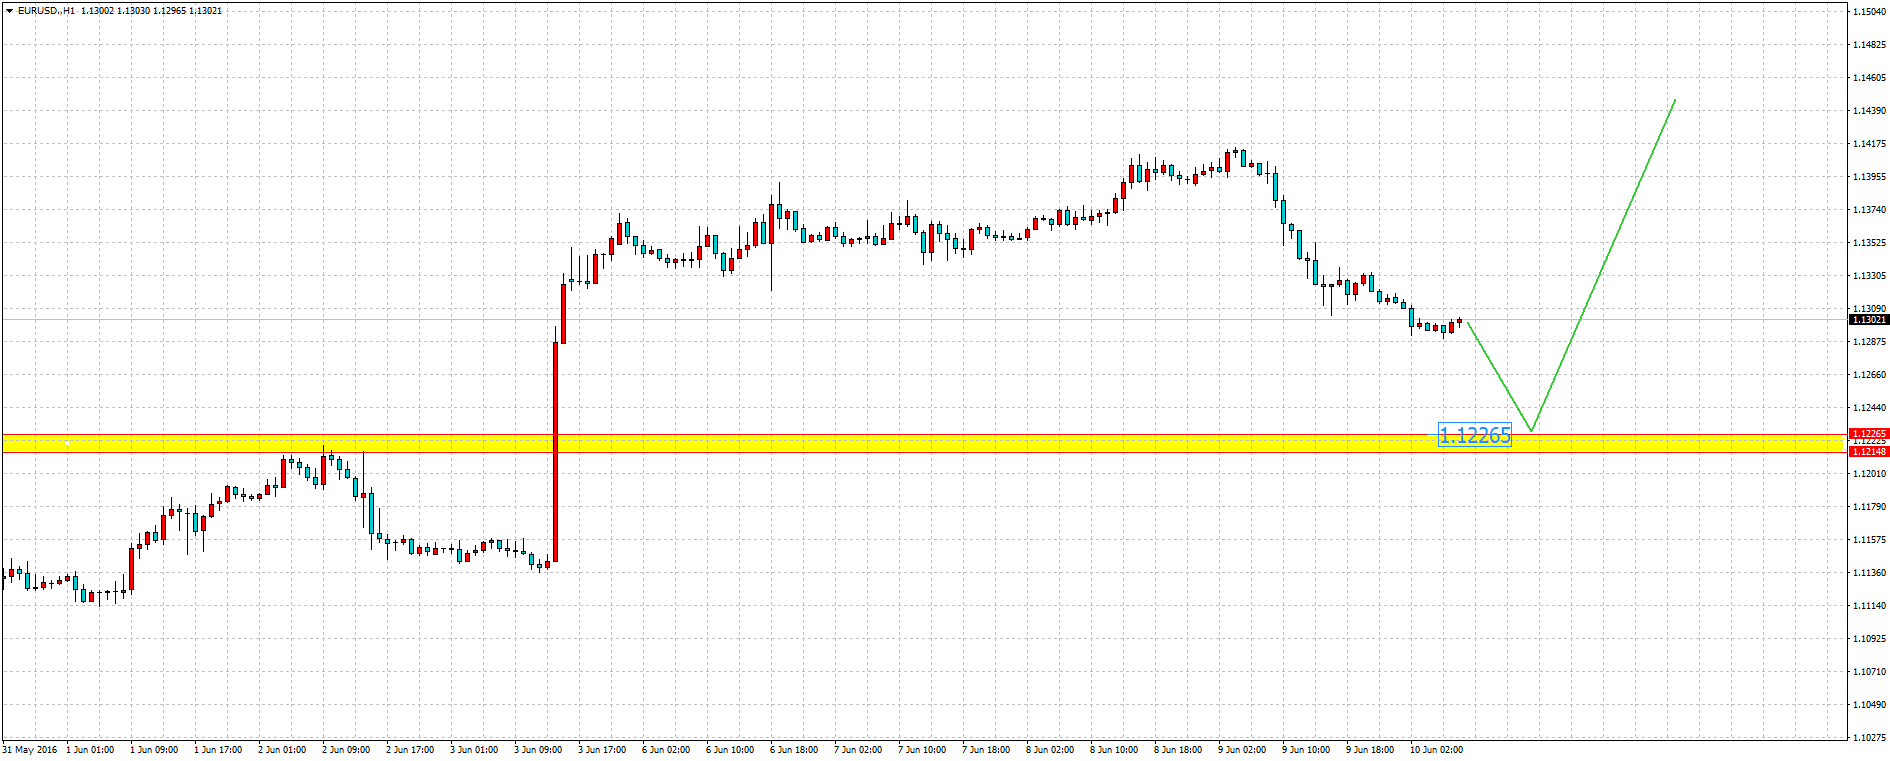Image resolution: width=1890 pixels, height=761 pixels.
Task: Click the black 1.13021 current price tag
Action: [x=1868, y=320]
